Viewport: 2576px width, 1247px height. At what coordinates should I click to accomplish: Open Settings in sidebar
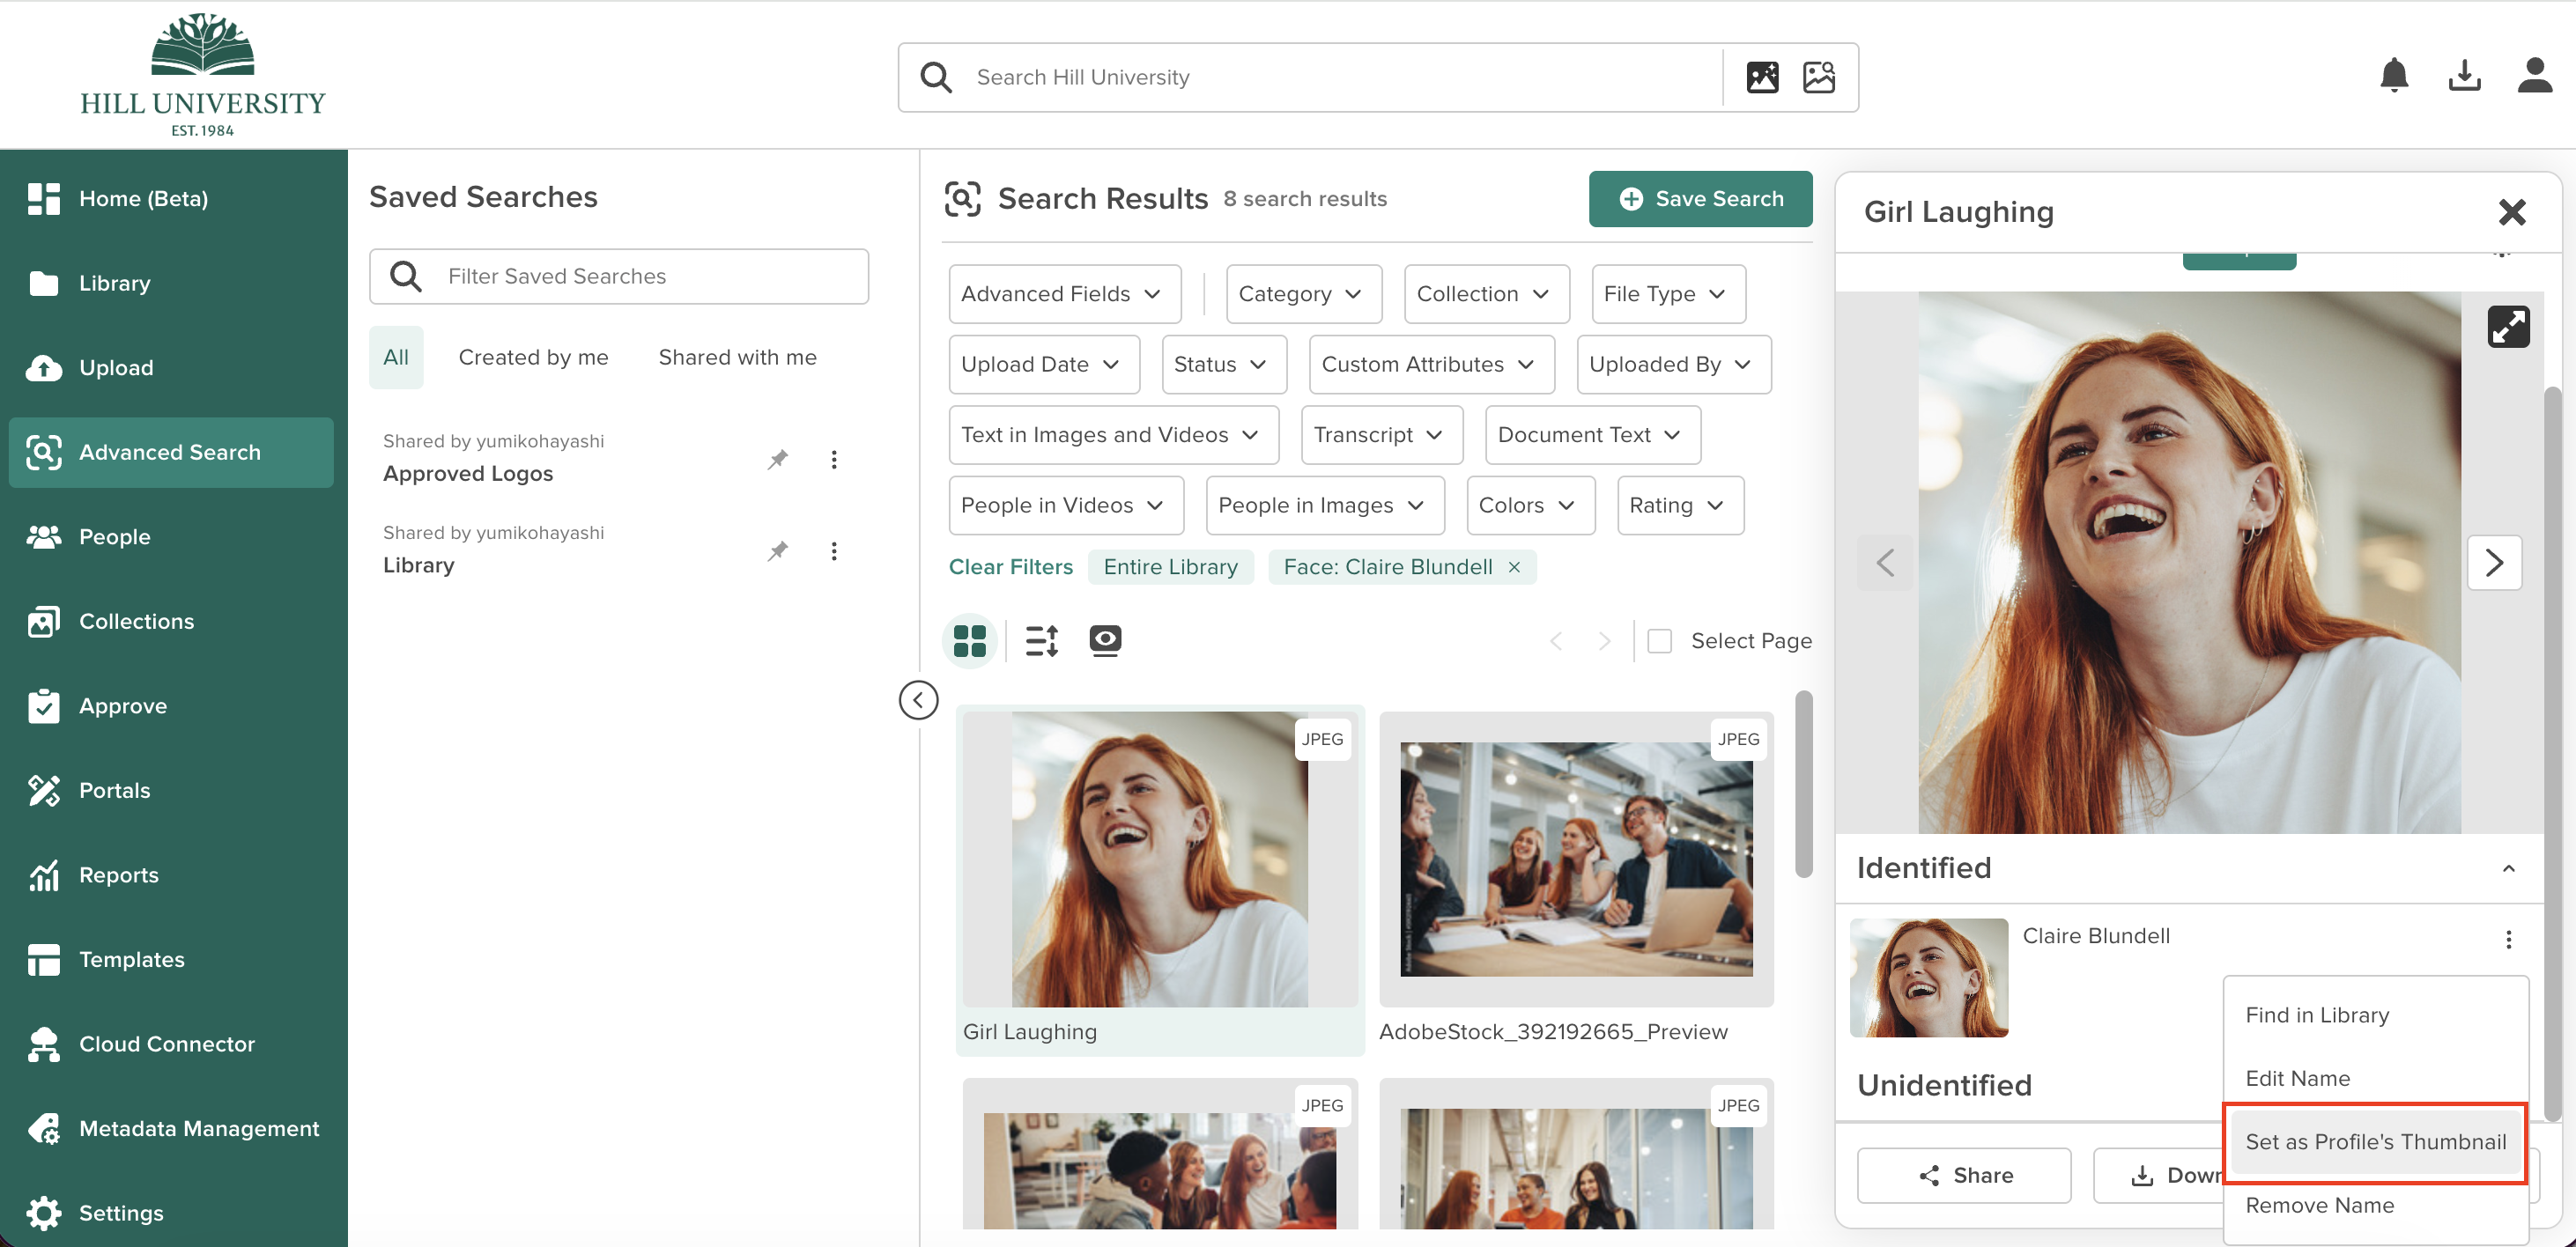pyautogui.click(x=171, y=1212)
